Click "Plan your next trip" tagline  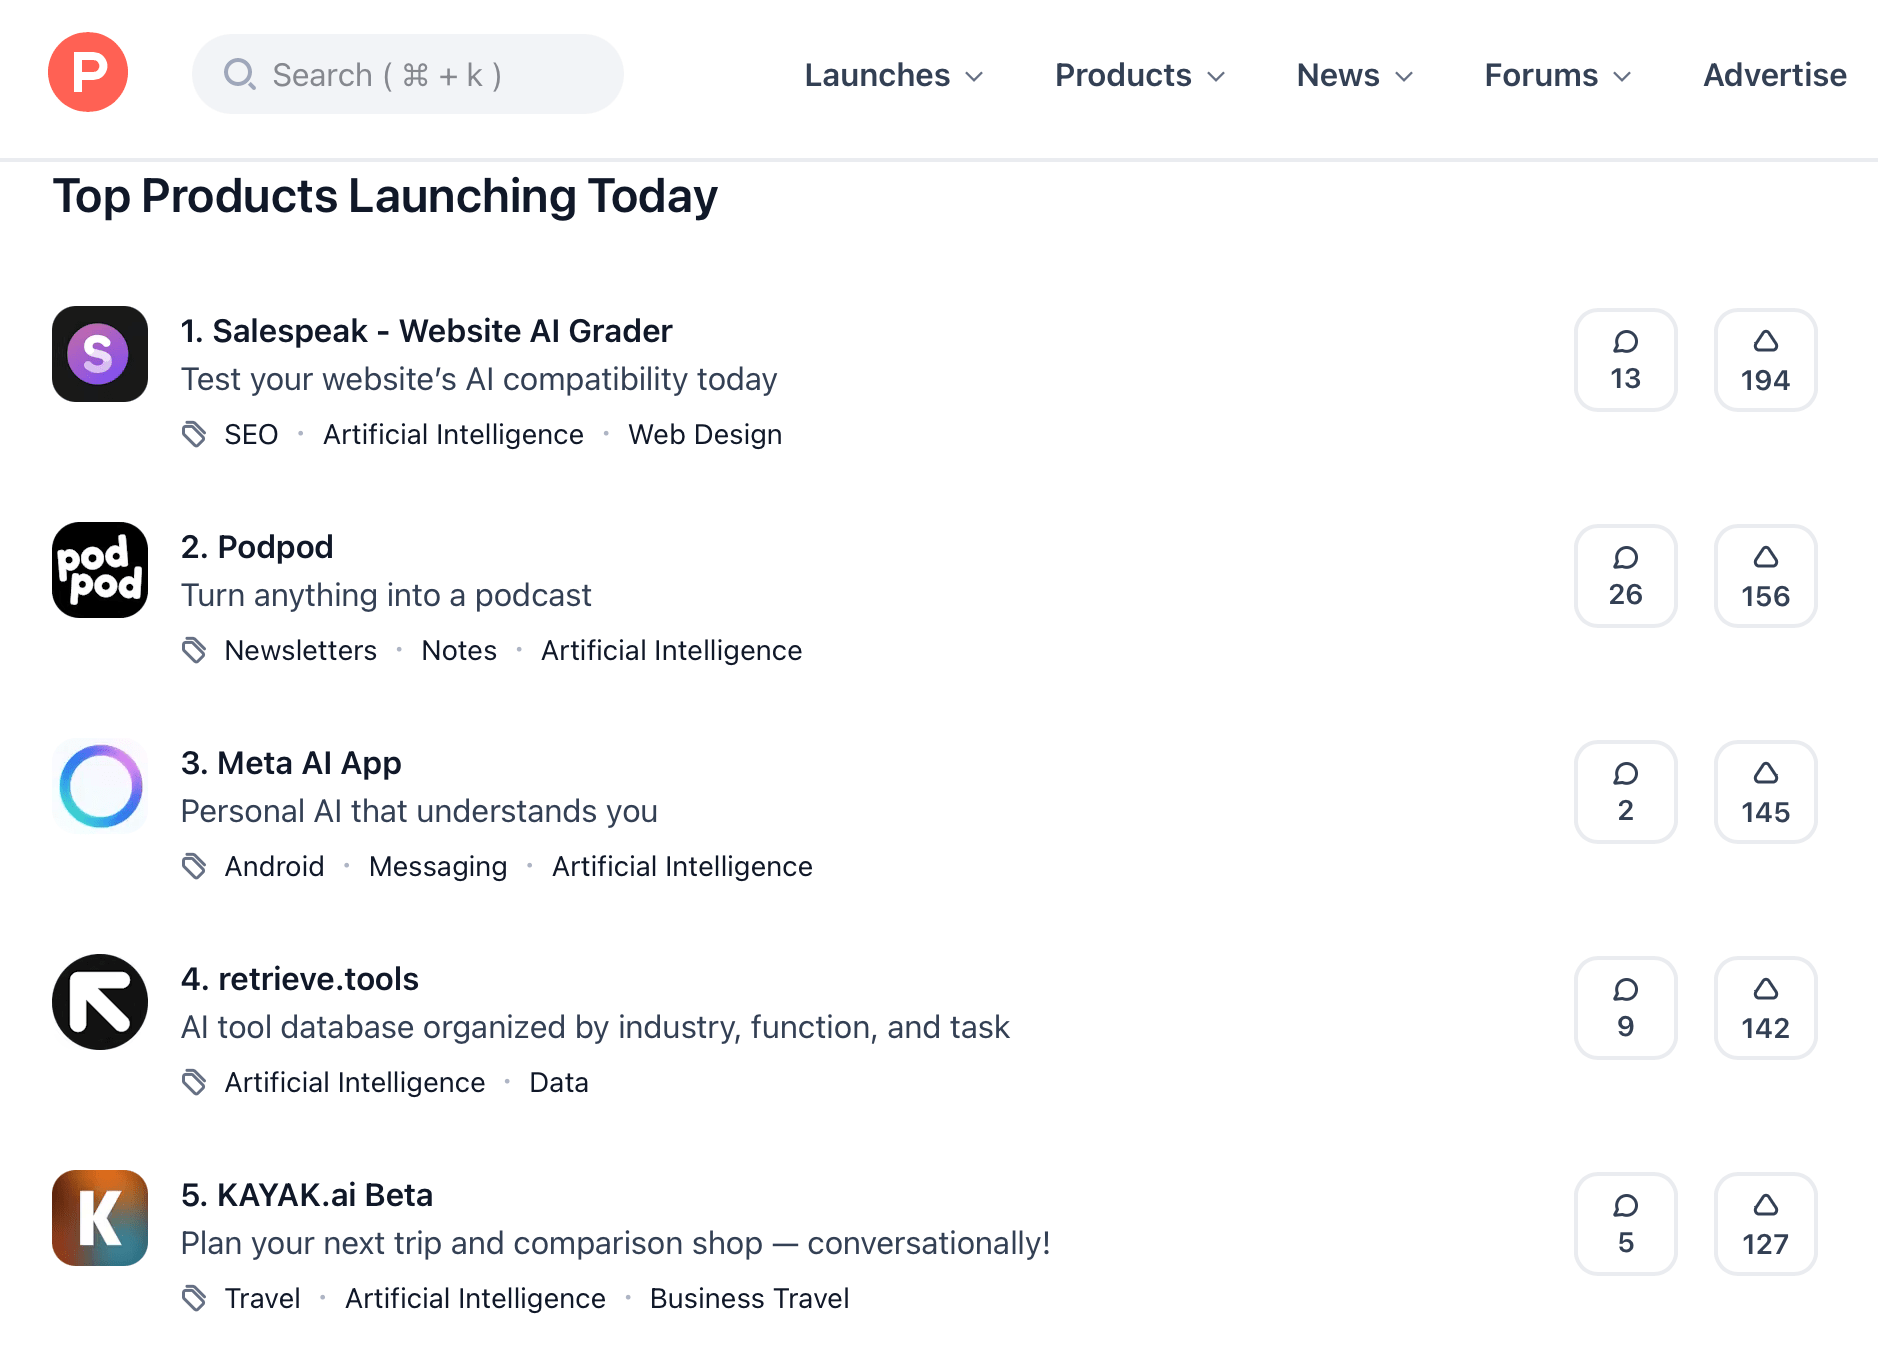(x=615, y=1244)
